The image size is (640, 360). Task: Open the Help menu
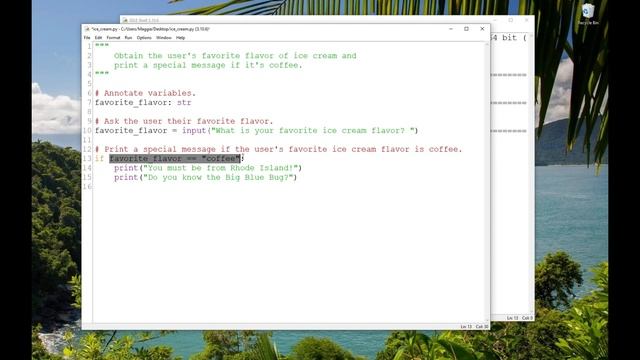coord(180,38)
